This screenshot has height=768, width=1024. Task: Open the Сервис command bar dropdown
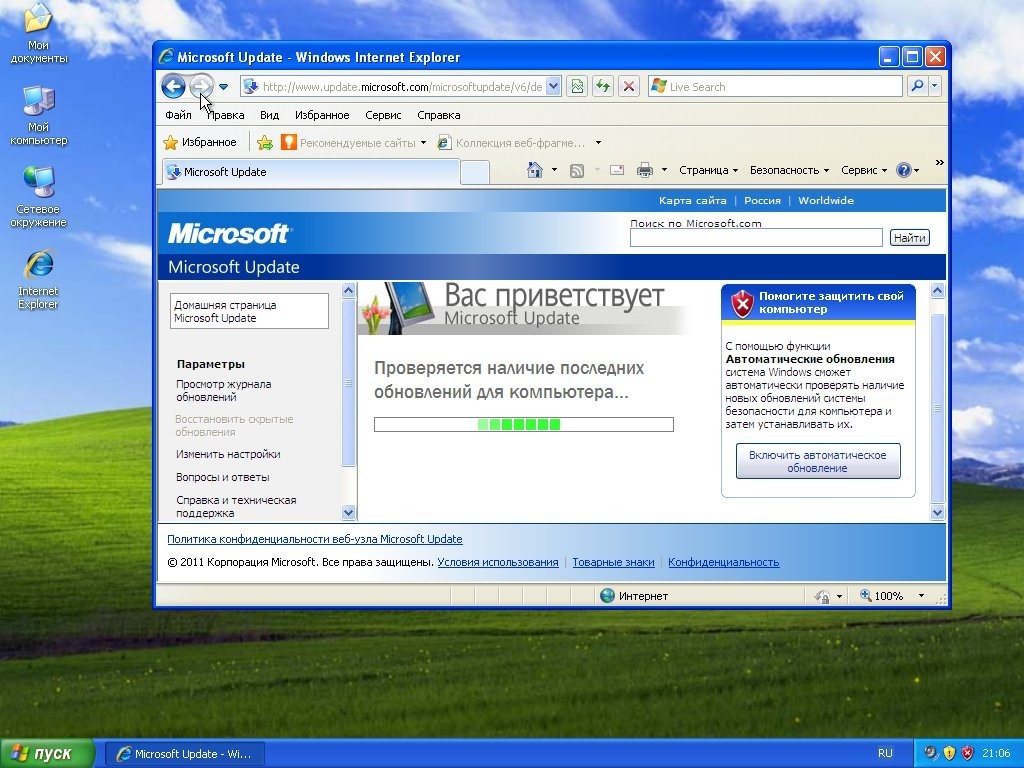coord(863,170)
